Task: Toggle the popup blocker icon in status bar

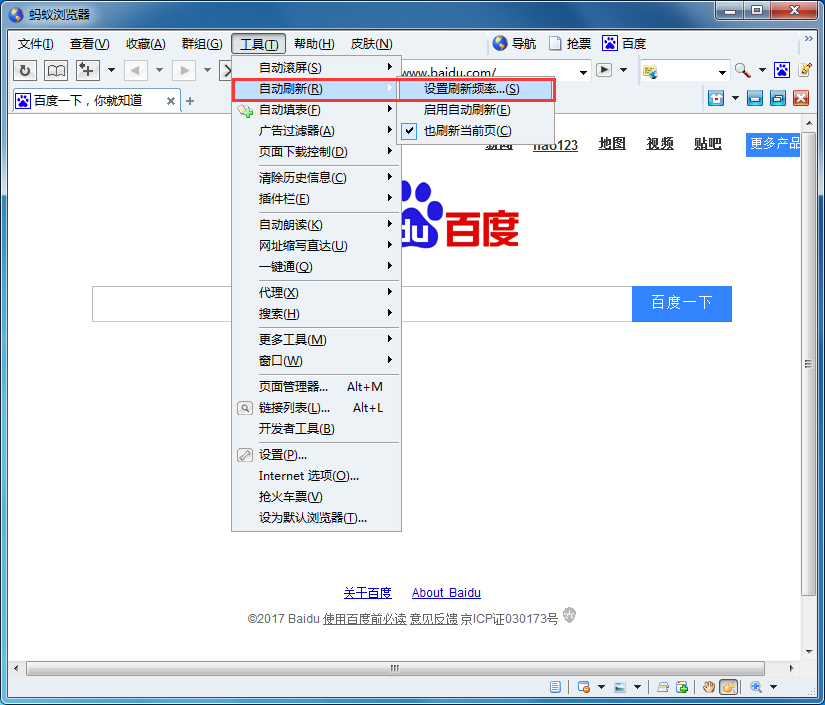Action: tap(585, 687)
